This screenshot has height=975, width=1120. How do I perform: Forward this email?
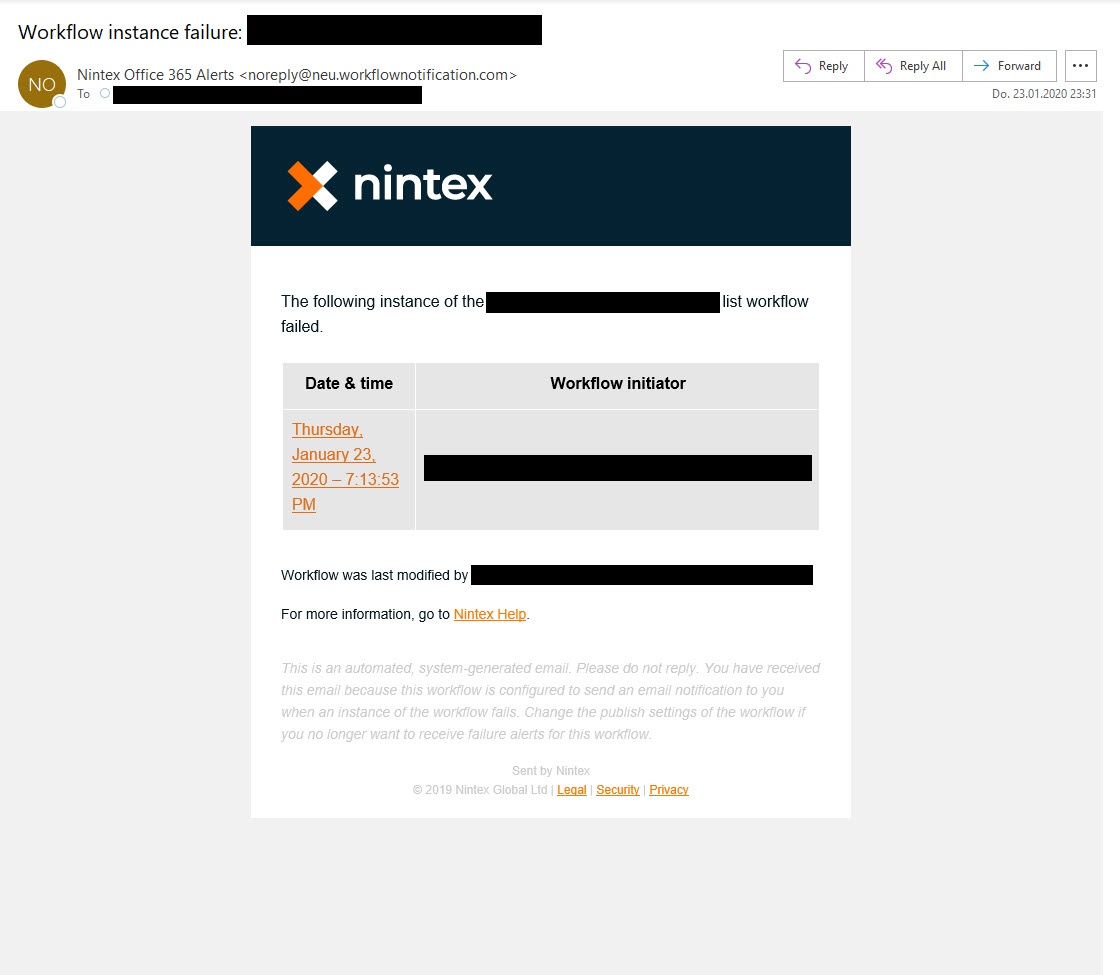(x=1009, y=66)
